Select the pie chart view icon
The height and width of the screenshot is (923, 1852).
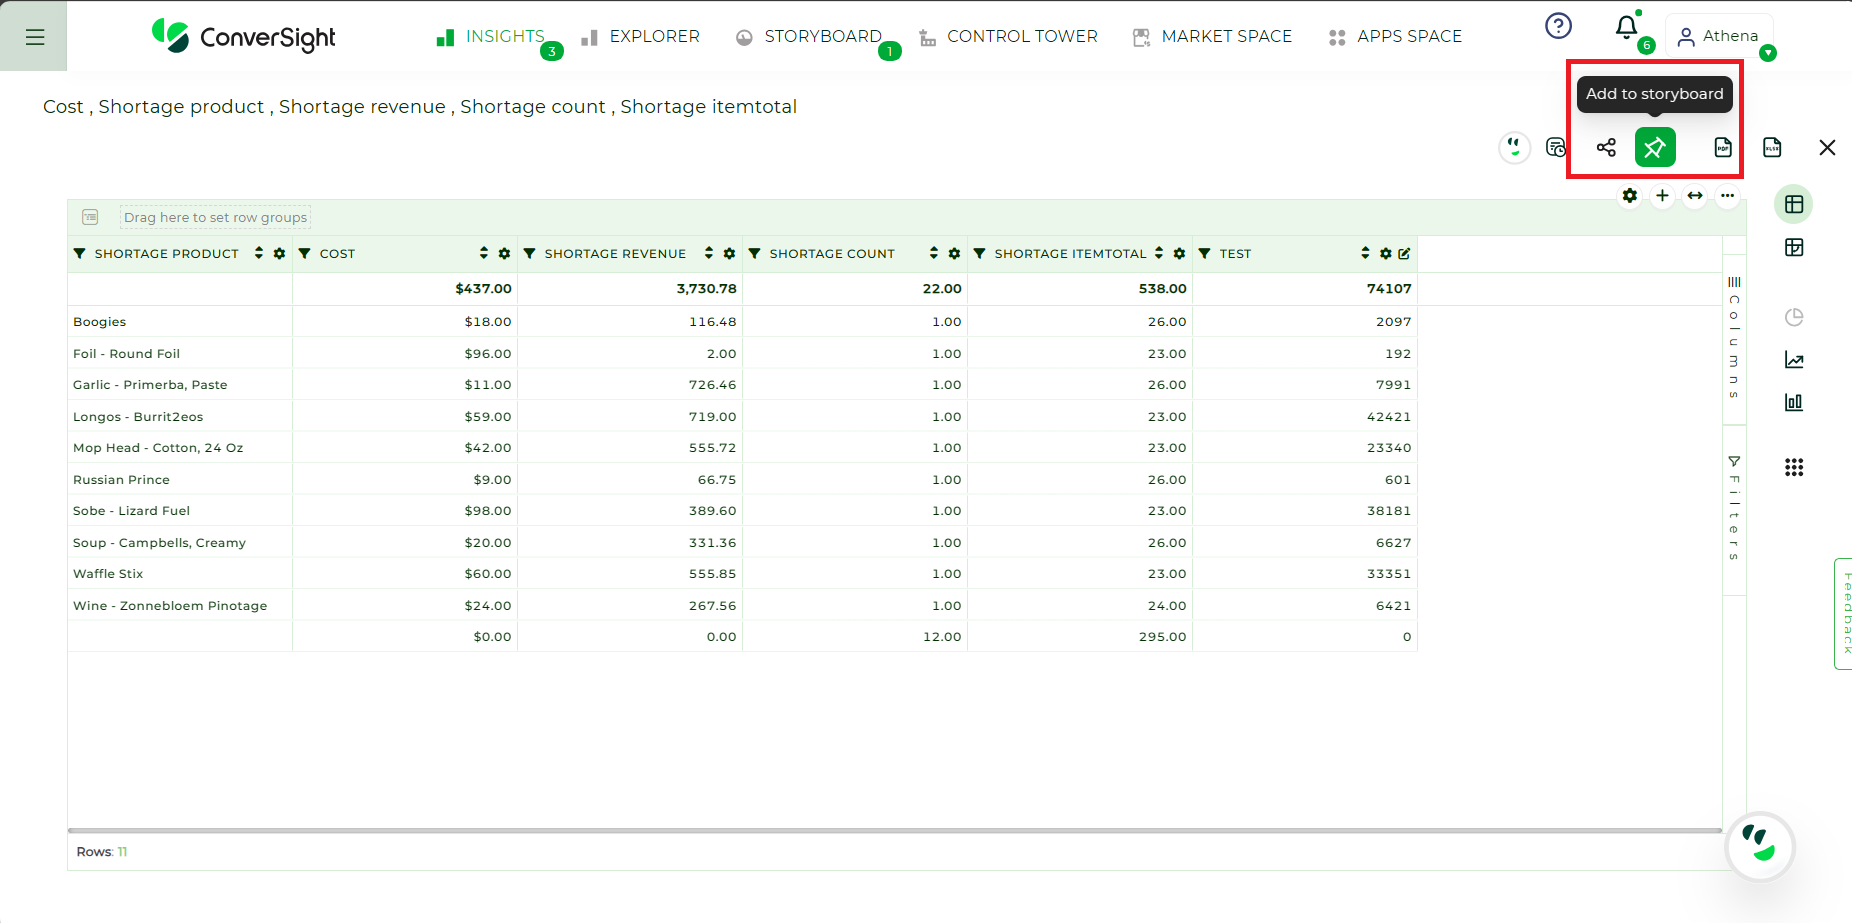pyautogui.click(x=1794, y=317)
